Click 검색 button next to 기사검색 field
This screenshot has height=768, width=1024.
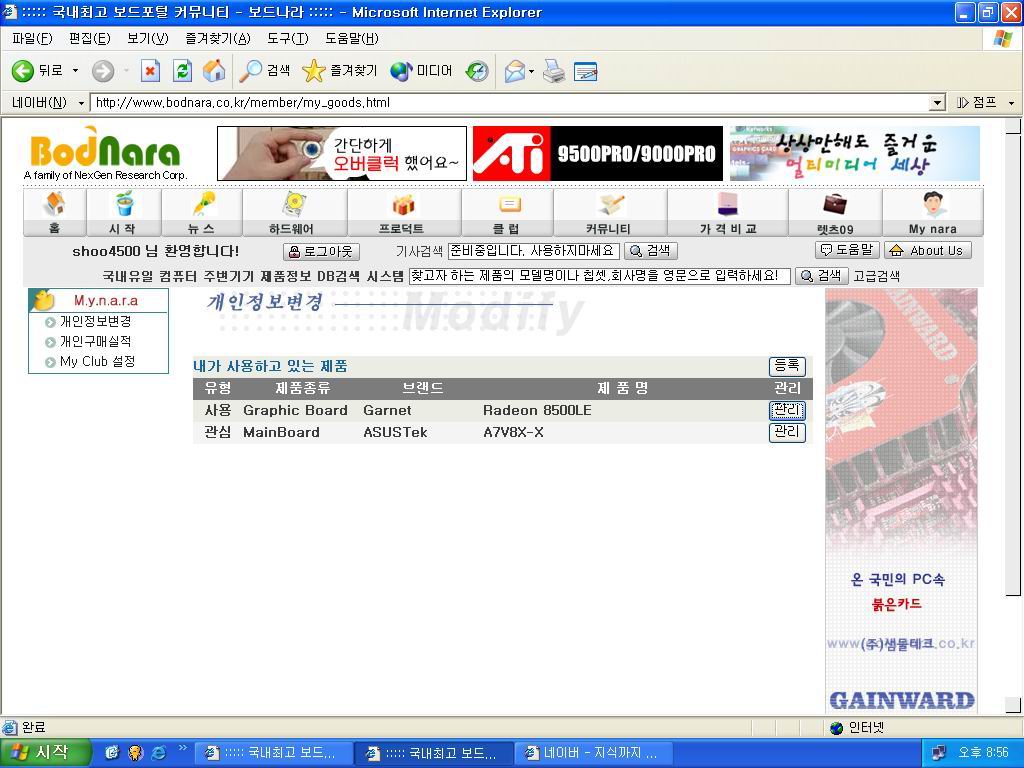[x=650, y=251]
